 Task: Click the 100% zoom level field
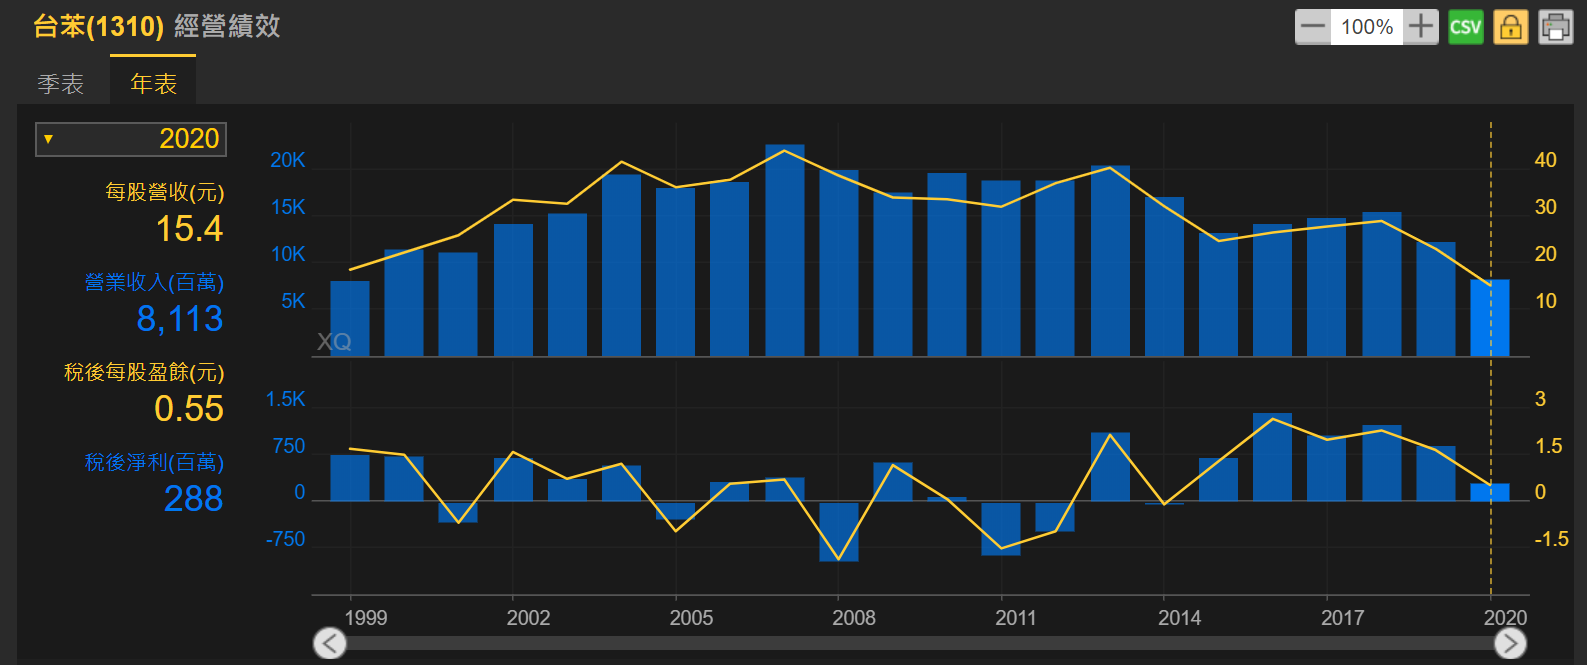(1366, 27)
